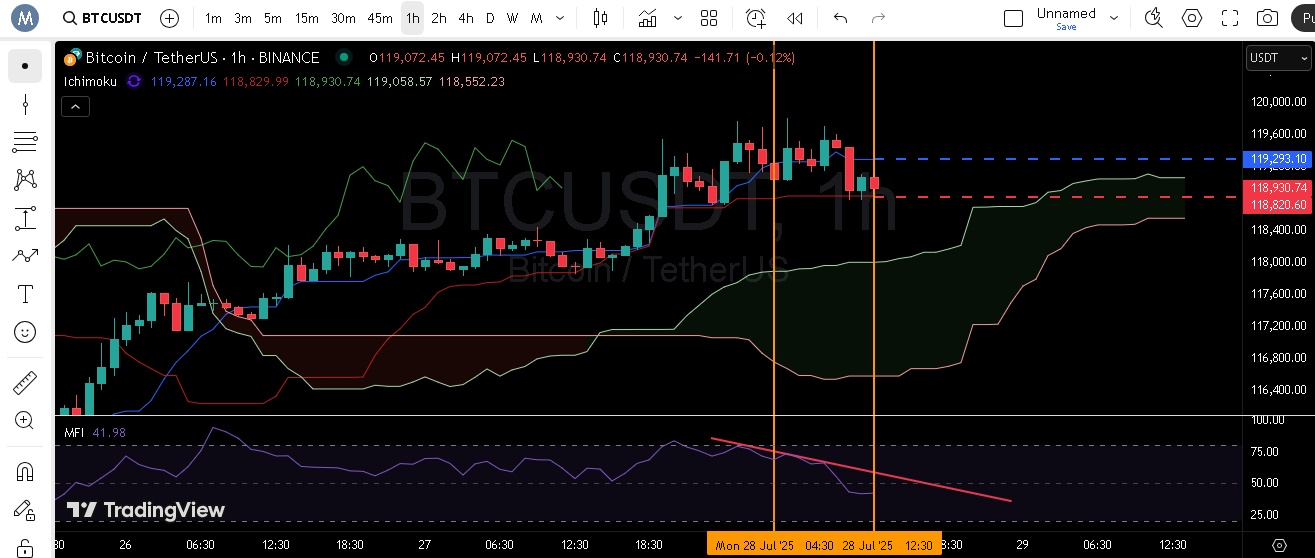Switch to the 15m timeframe
1315x558 pixels.
(307, 18)
